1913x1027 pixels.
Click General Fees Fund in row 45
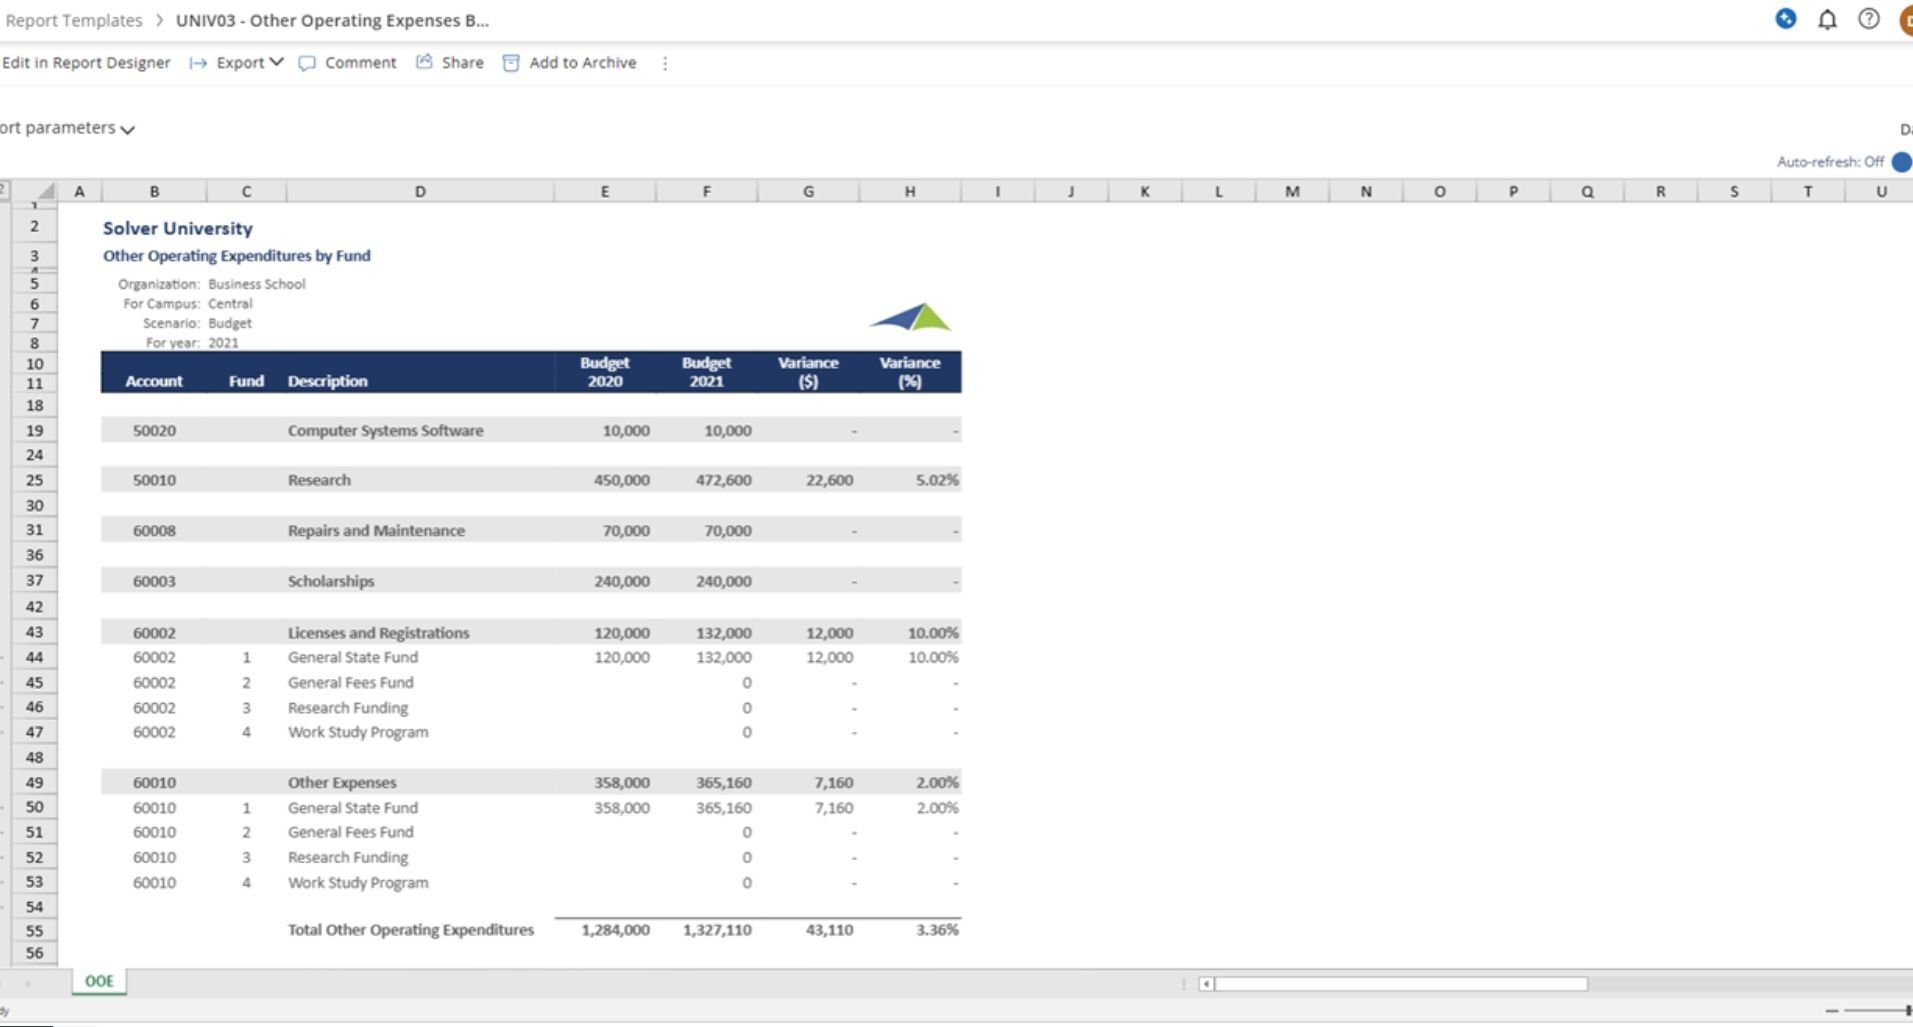[x=350, y=682]
